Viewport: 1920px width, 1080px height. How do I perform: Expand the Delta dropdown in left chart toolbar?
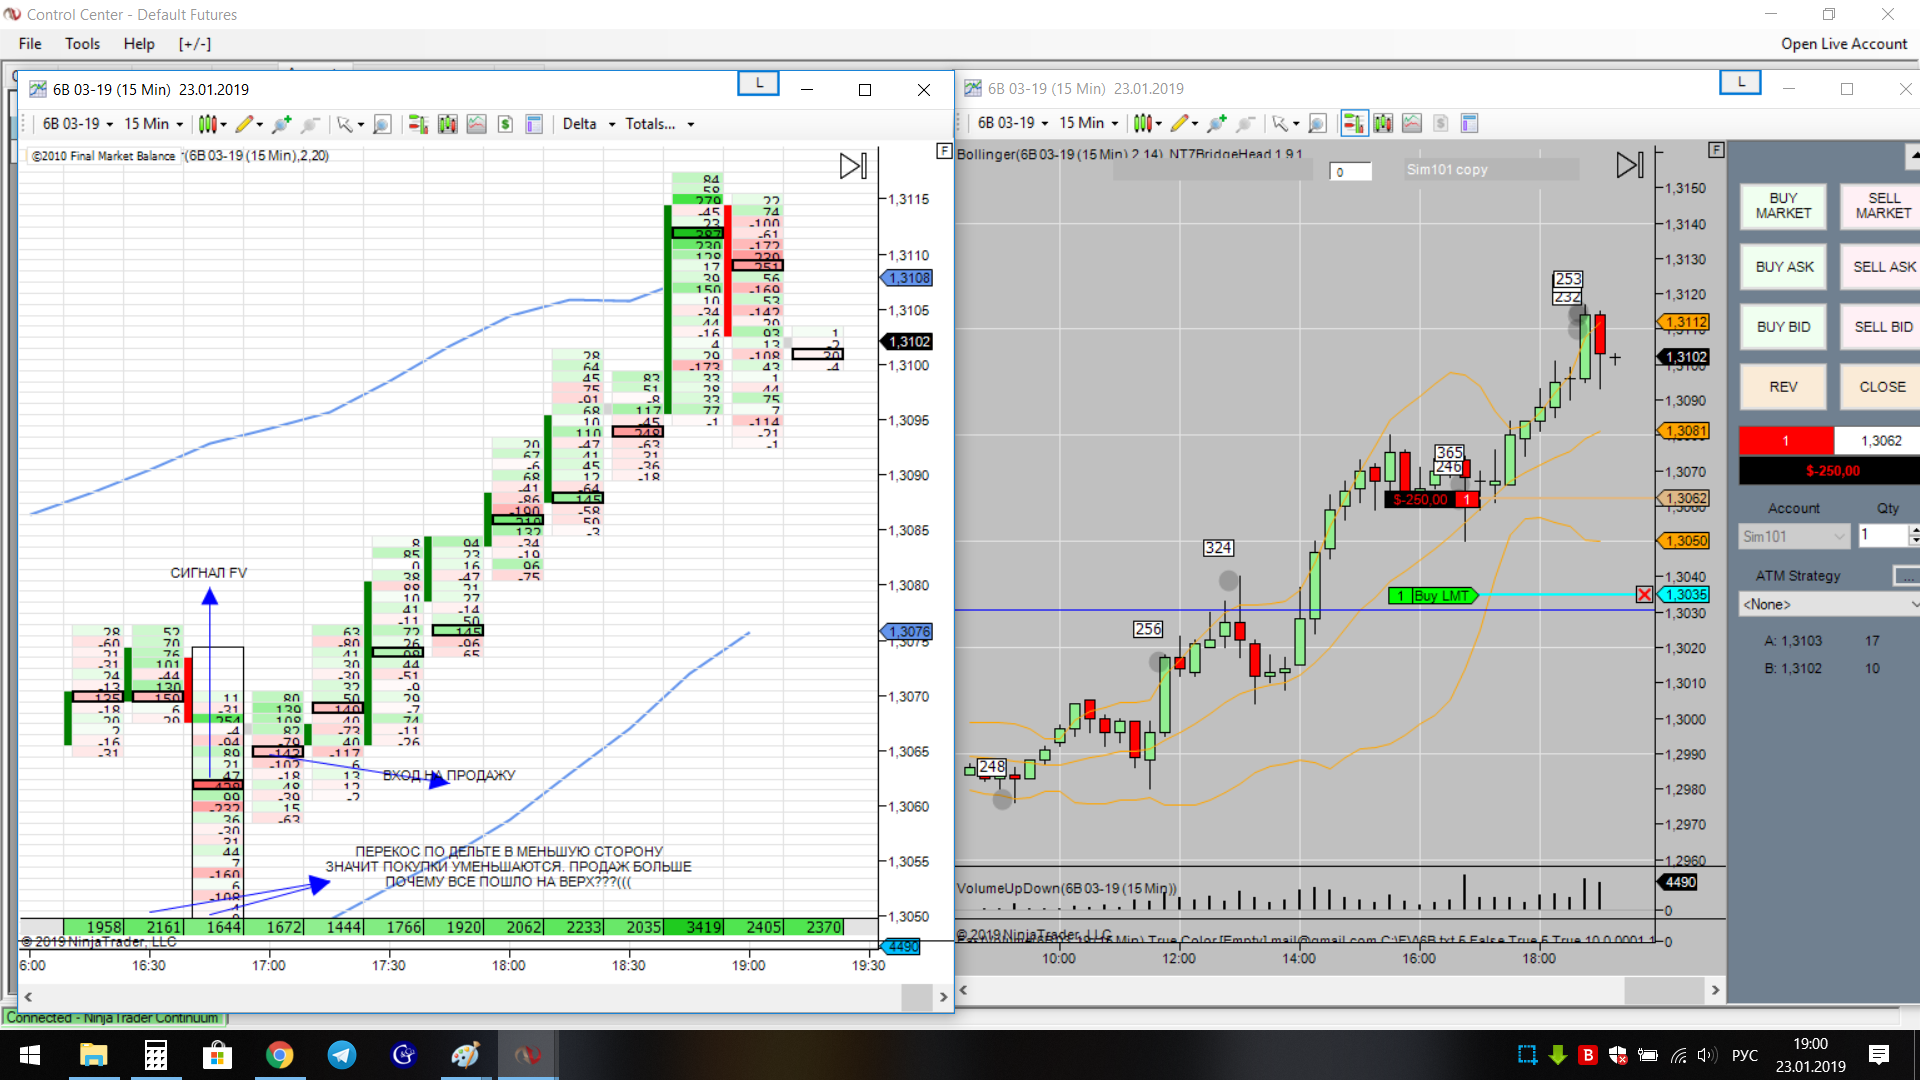[x=589, y=124]
